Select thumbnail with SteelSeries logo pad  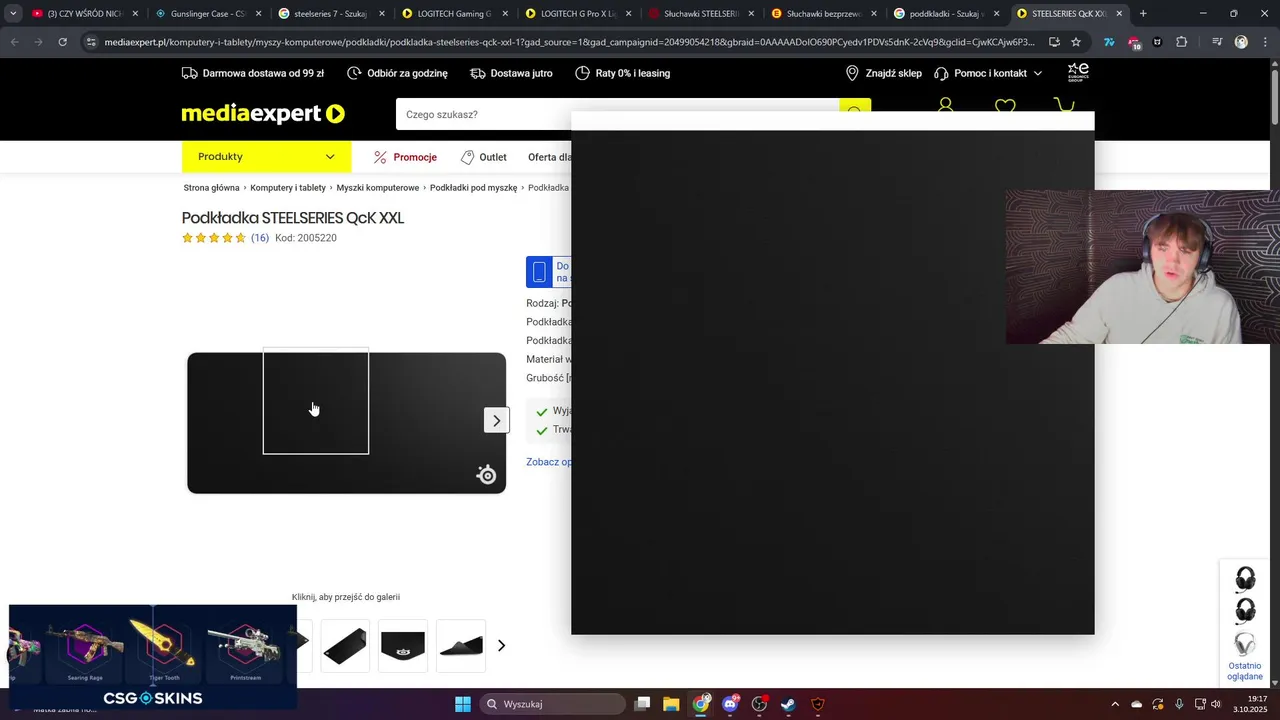[403, 645]
